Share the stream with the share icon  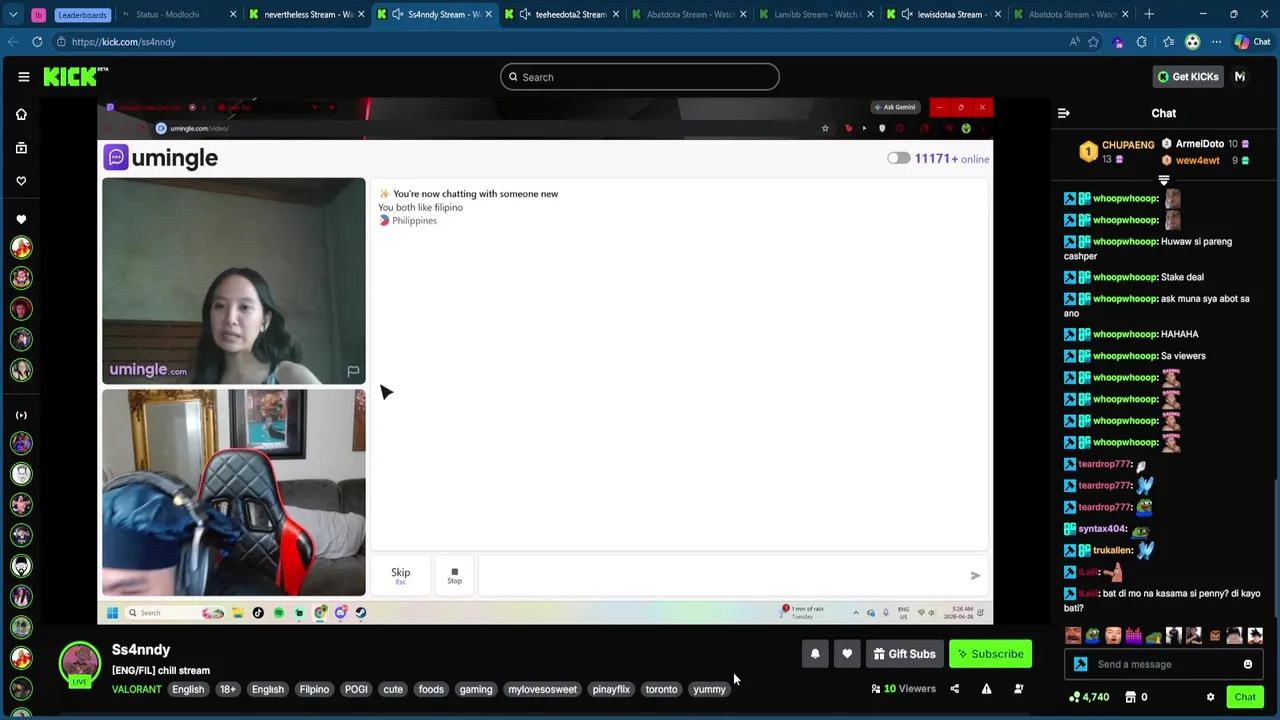coord(954,689)
